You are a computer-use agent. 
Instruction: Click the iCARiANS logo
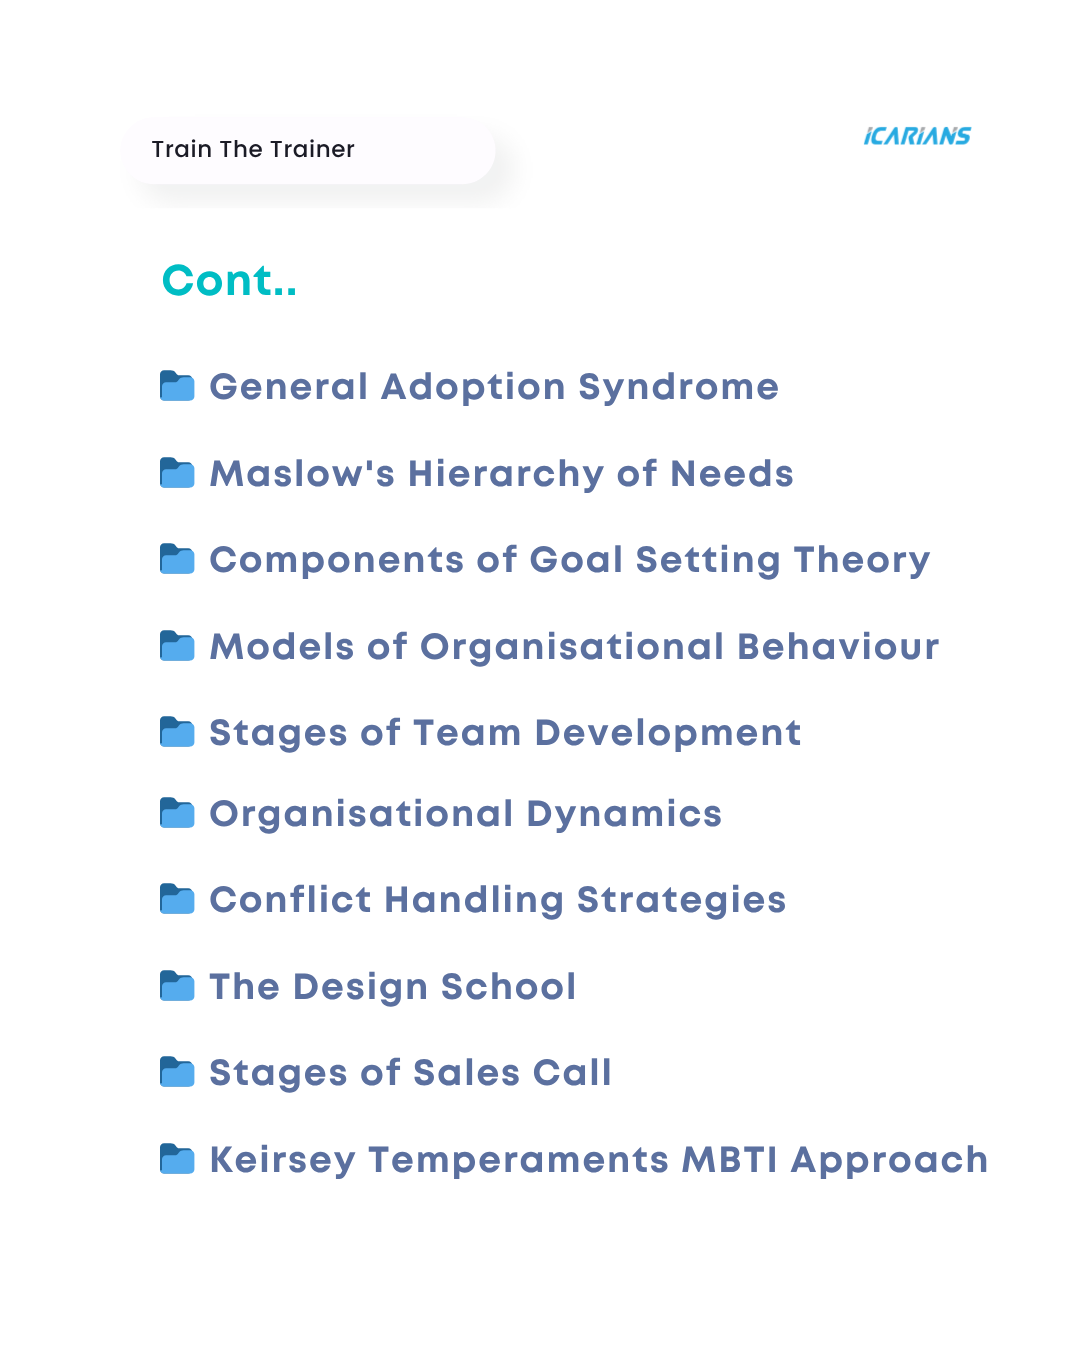917,136
